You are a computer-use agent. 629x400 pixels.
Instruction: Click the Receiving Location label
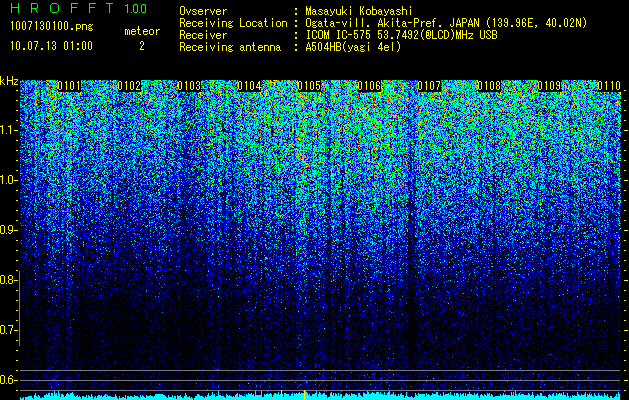(233, 23)
